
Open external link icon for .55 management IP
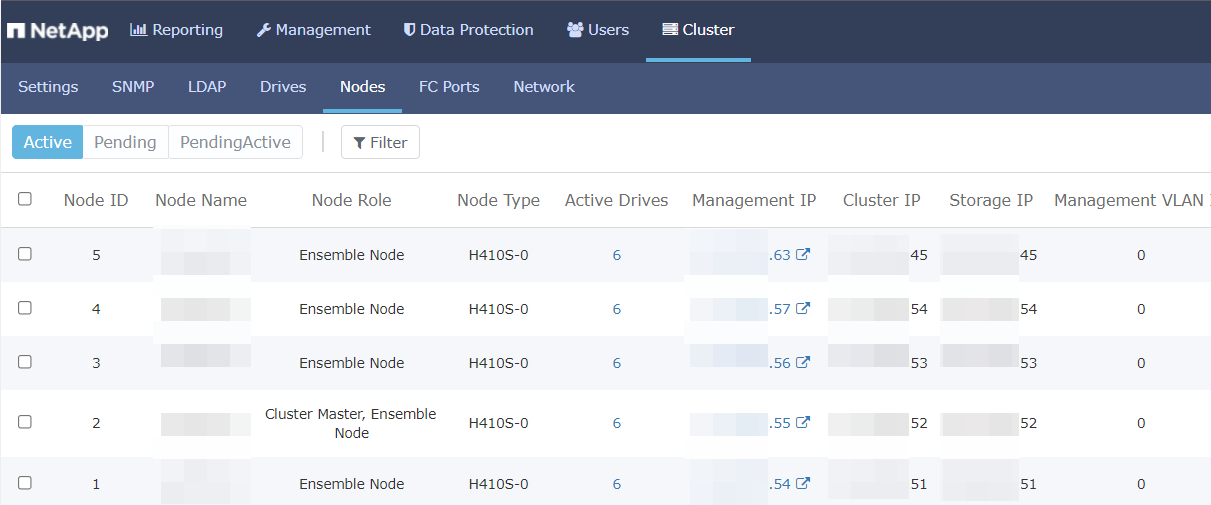(x=803, y=423)
